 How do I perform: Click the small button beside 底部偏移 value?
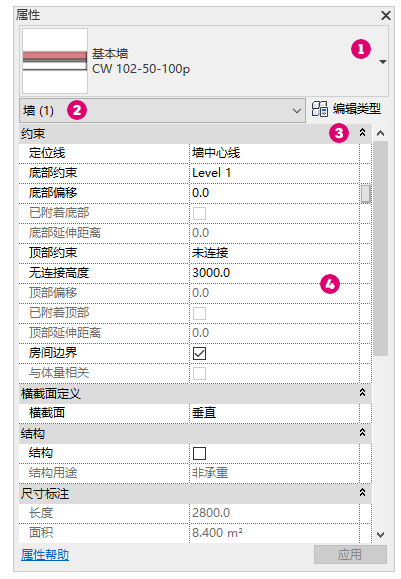point(366,193)
